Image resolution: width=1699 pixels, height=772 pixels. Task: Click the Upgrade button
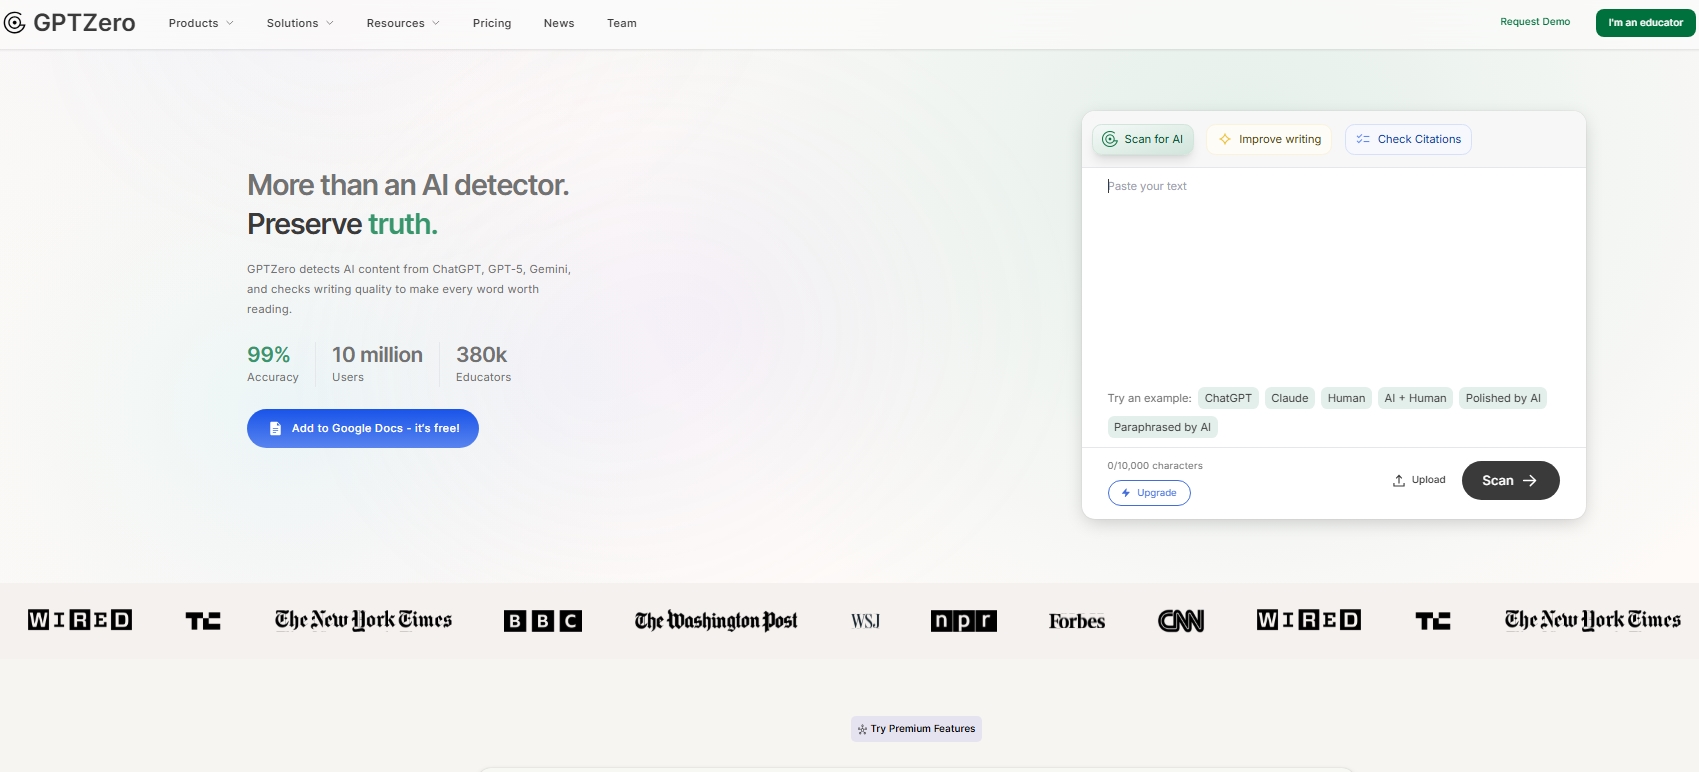tap(1149, 493)
